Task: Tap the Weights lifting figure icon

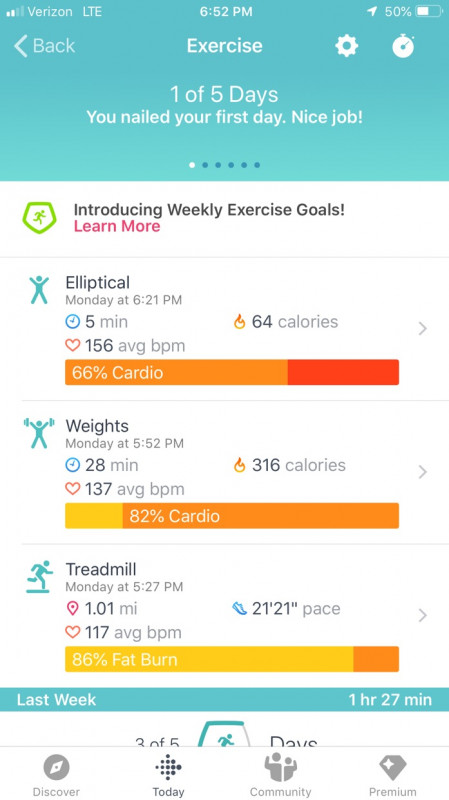Action: (x=39, y=433)
